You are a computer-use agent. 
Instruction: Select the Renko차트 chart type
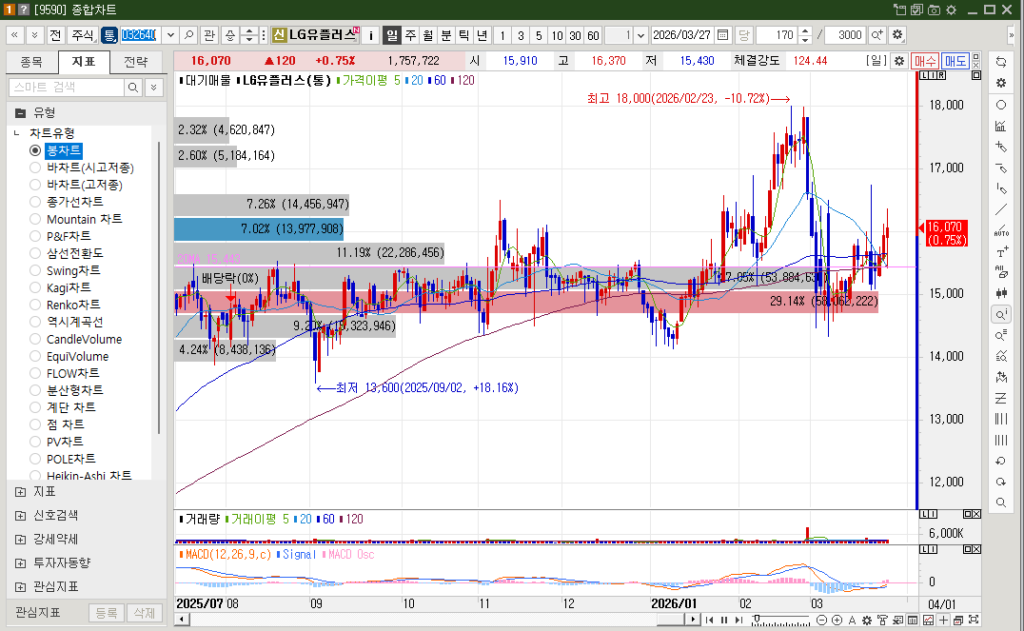point(35,305)
